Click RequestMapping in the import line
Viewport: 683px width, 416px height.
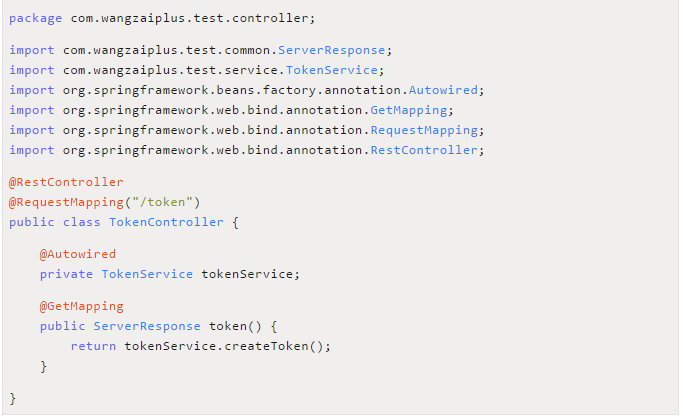coord(427,130)
